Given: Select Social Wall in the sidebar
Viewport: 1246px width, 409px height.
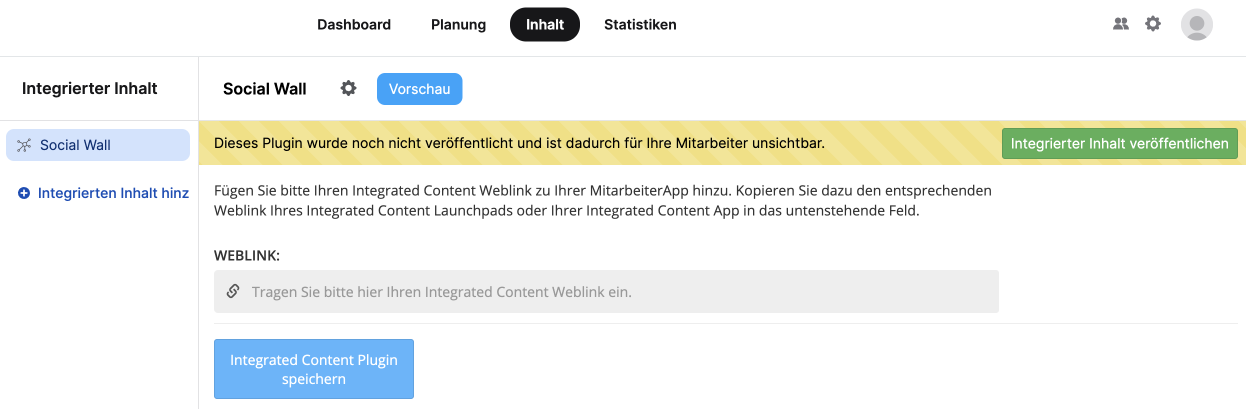Looking at the screenshot, I should 98,145.
